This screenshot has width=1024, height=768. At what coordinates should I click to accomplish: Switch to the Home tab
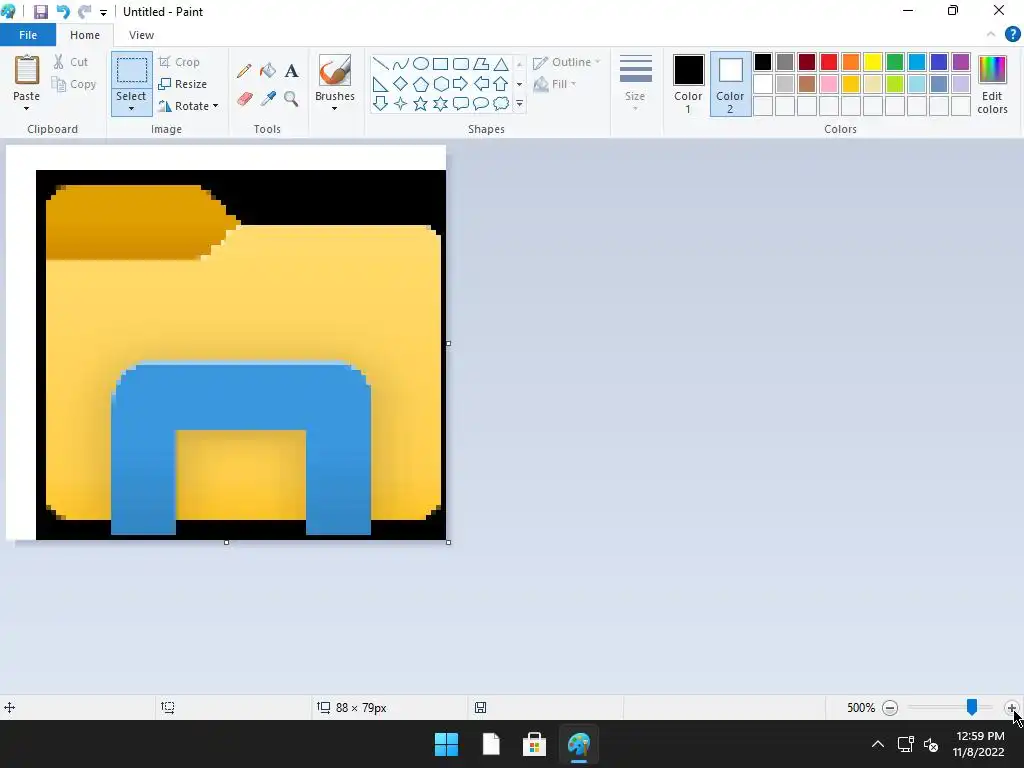pyautogui.click(x=85, y=35)
